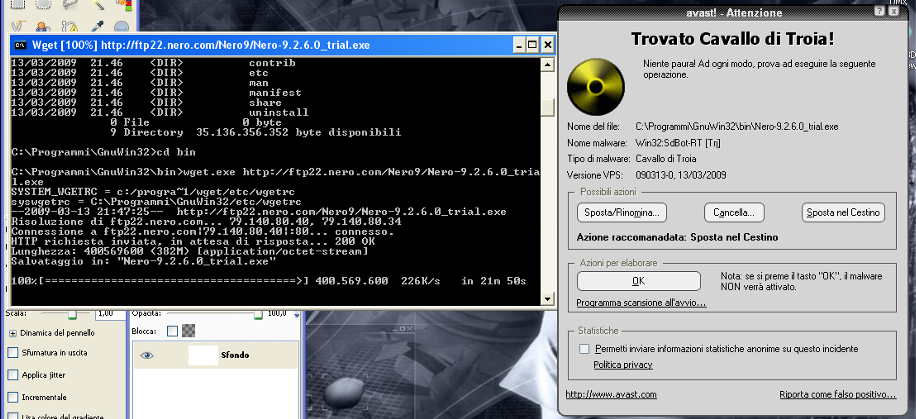Click the OK button in avast! alert
Image resolution: width=916 pixels, height=419 pixels.
point(639,281)
